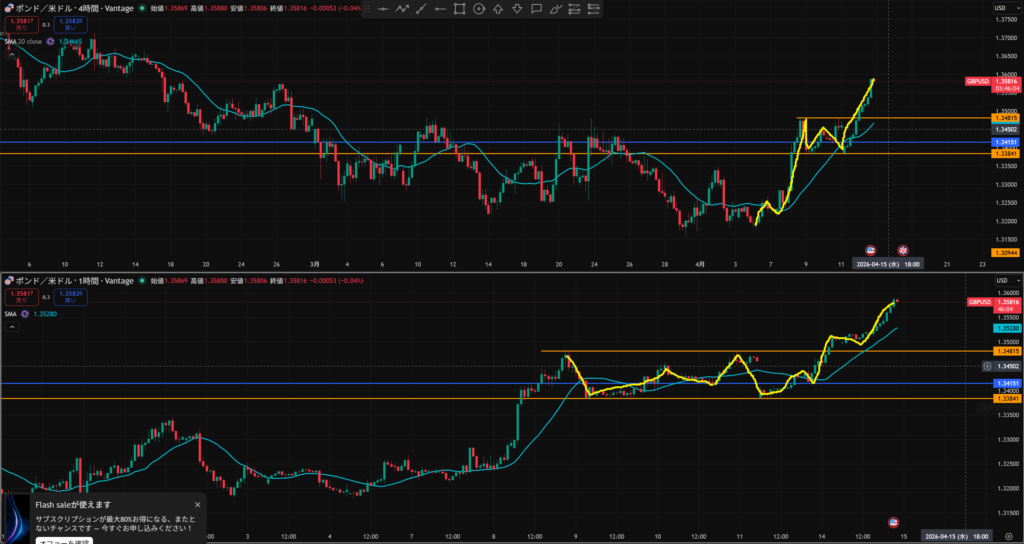Viewport: 1024px width, 544px height.
Task: Select the comment bubble tool
Action: pos(536,9)
